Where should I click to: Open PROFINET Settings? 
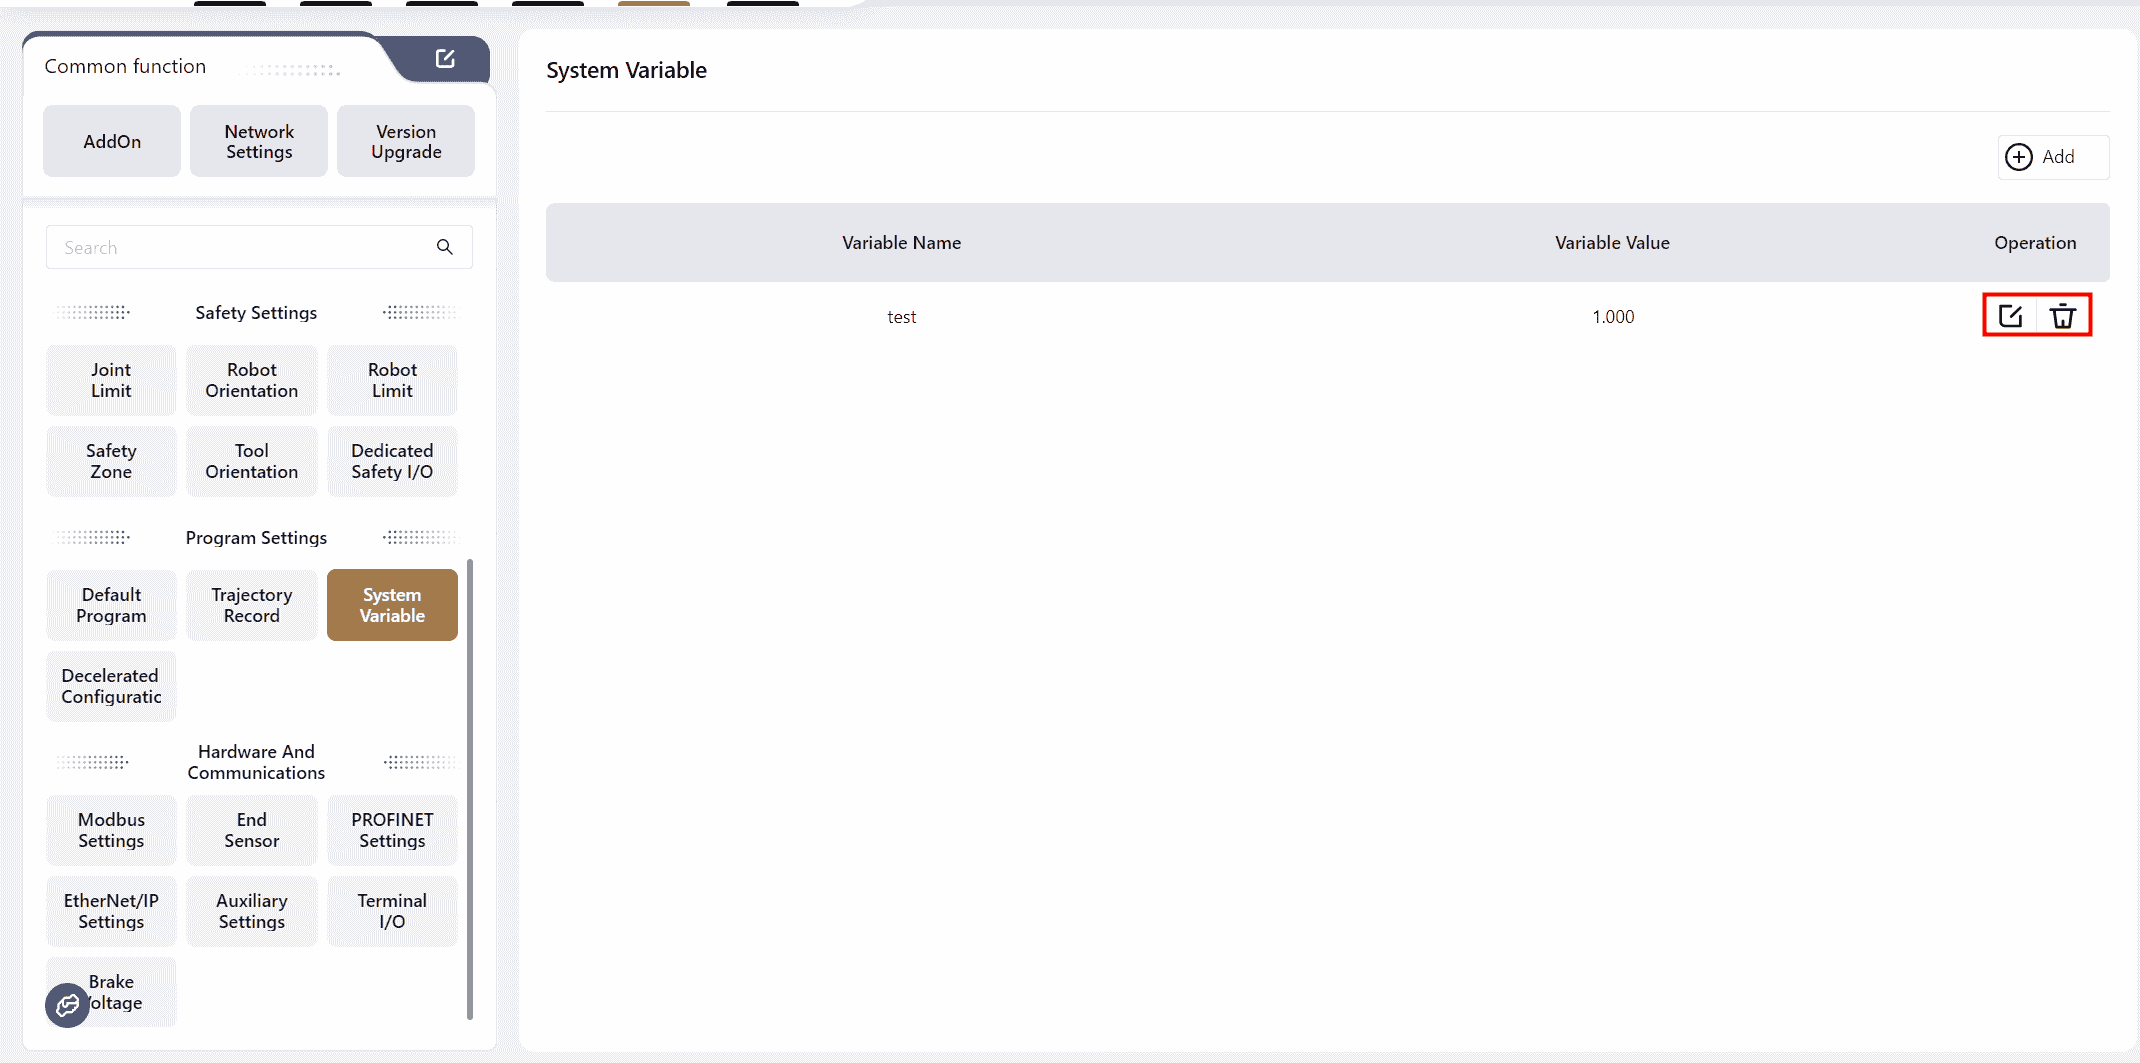(x=392, y=830)
